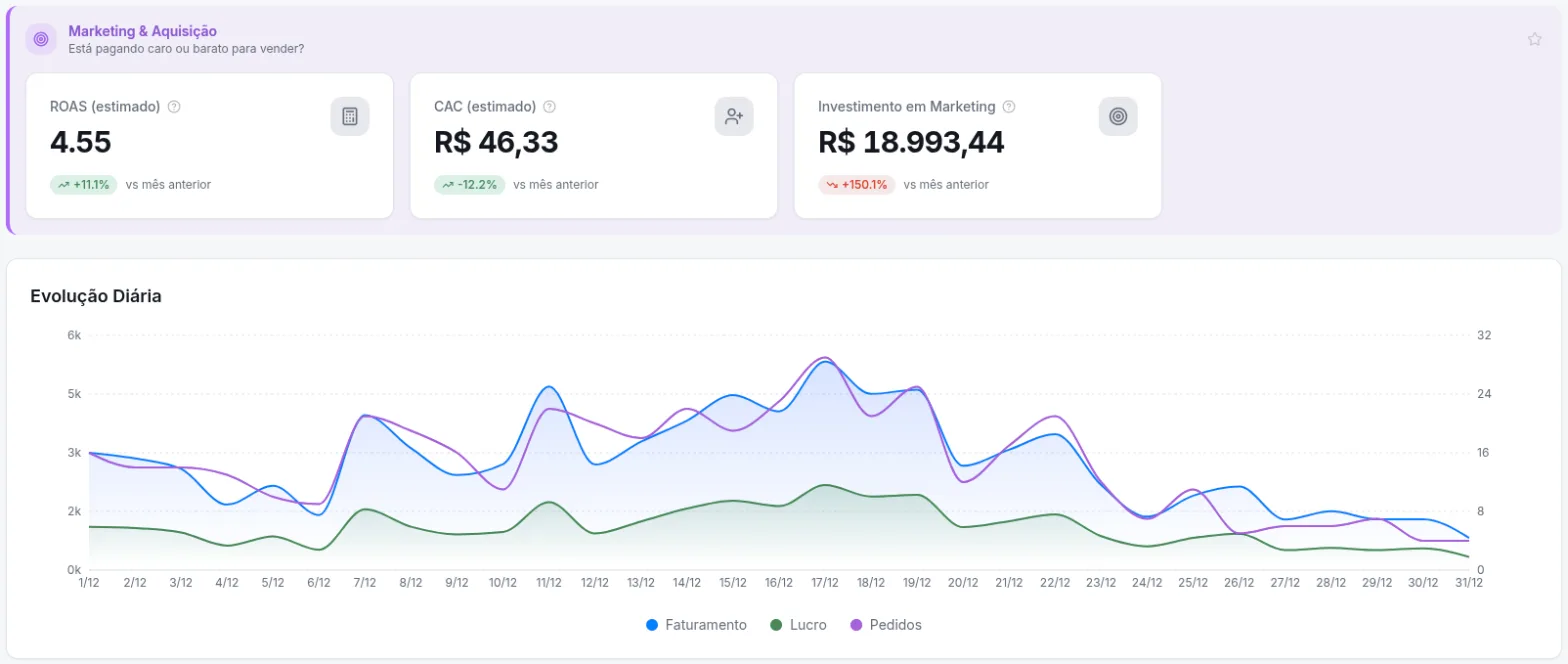Click the 27/12 x-axis label
1568x664 pixels.
tap(1285, 583)
